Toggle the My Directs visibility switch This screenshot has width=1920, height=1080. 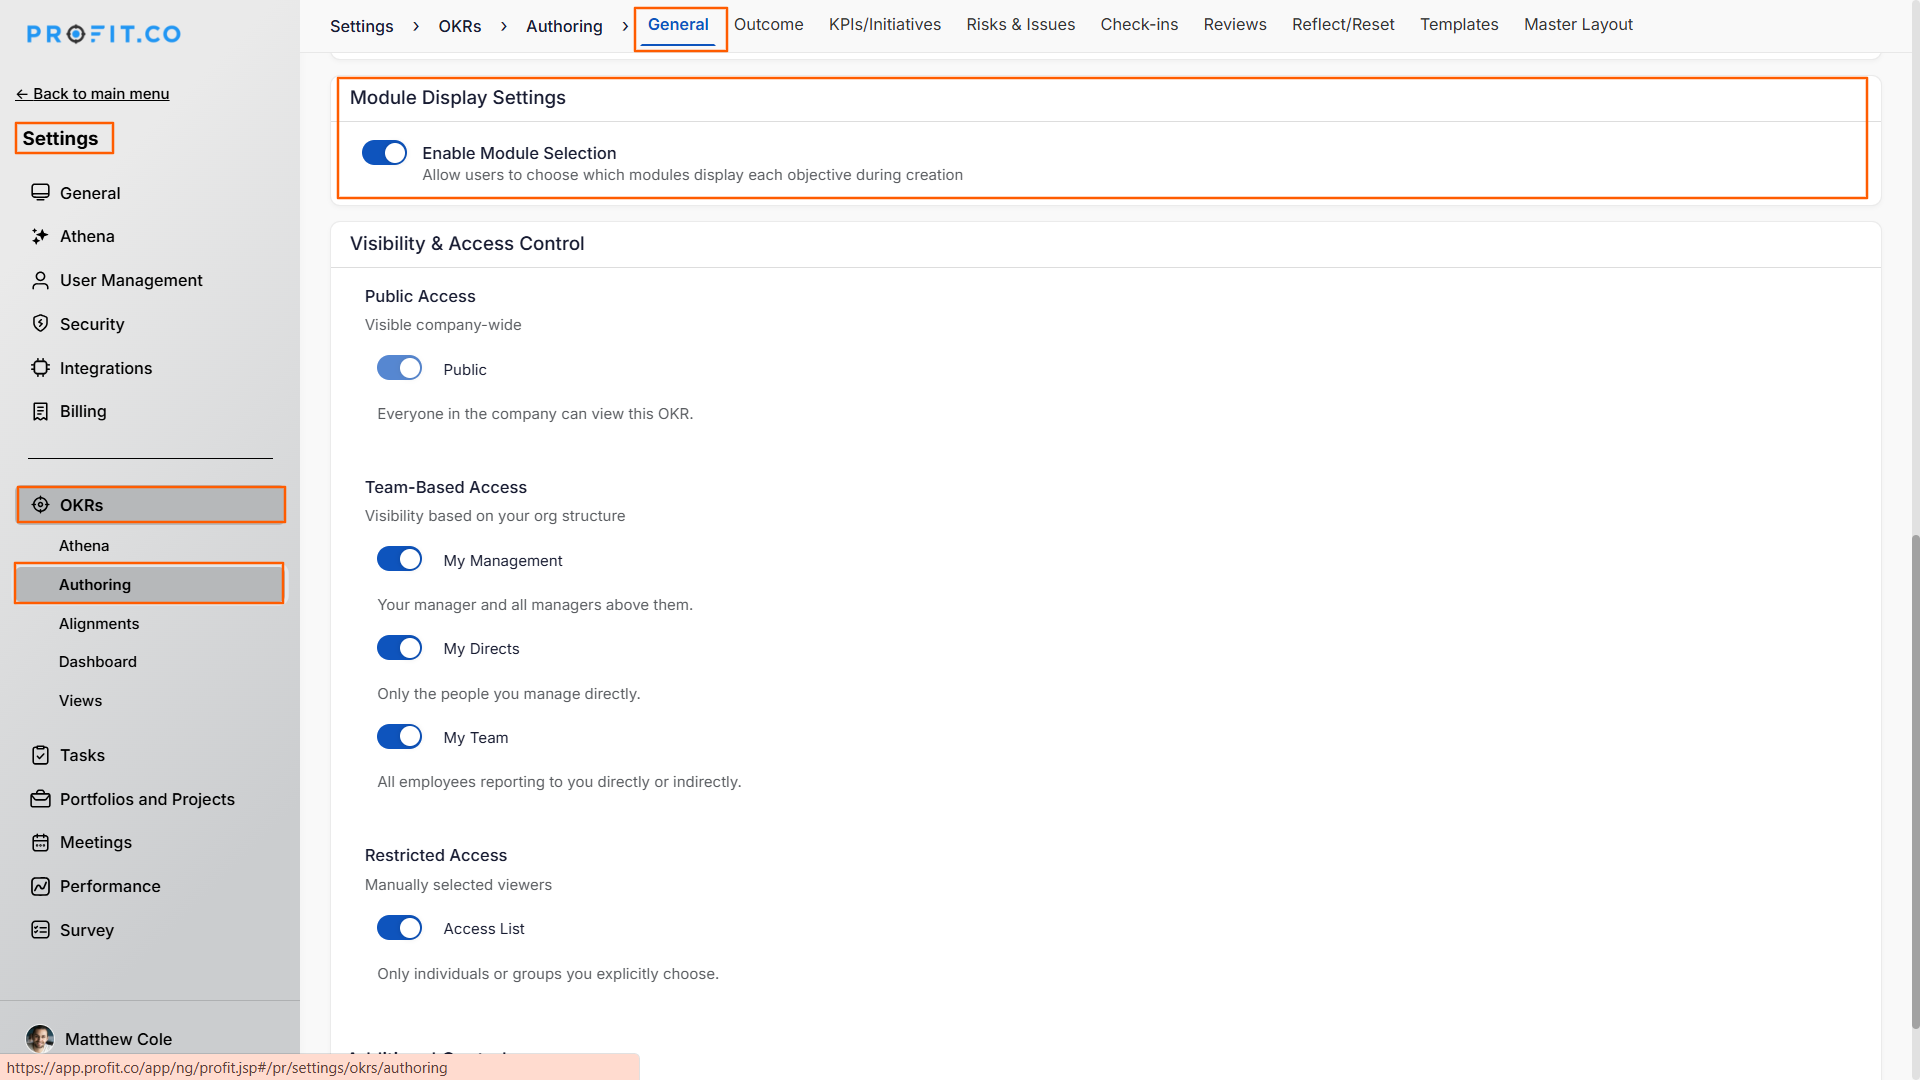click(399, 648)
